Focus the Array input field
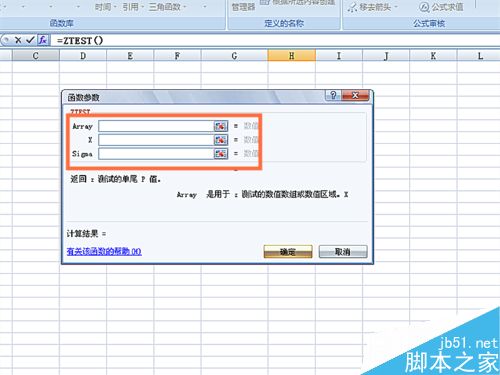Viewport: 500px width, 375px height. (x=156, y=126)
